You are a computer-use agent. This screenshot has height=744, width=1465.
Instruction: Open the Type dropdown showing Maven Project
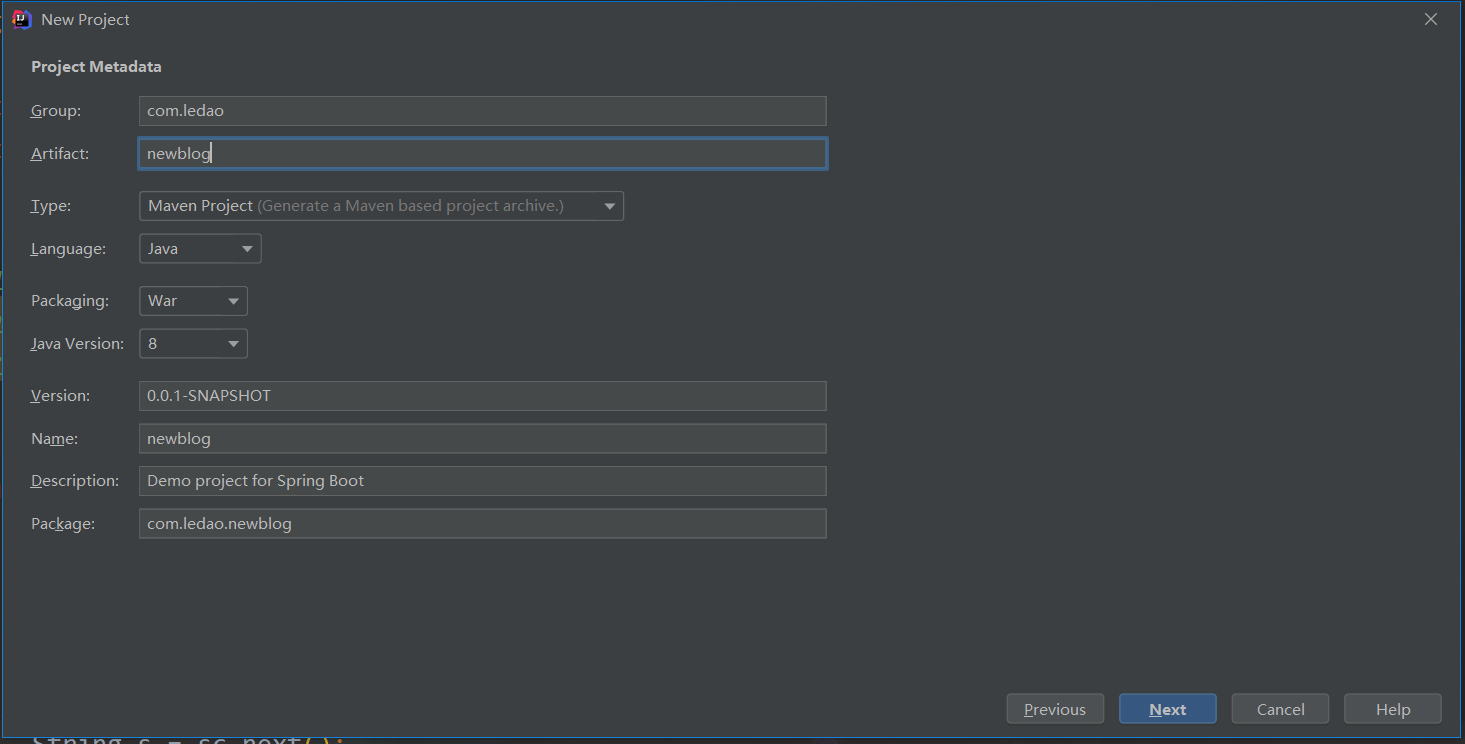point(380,206)
